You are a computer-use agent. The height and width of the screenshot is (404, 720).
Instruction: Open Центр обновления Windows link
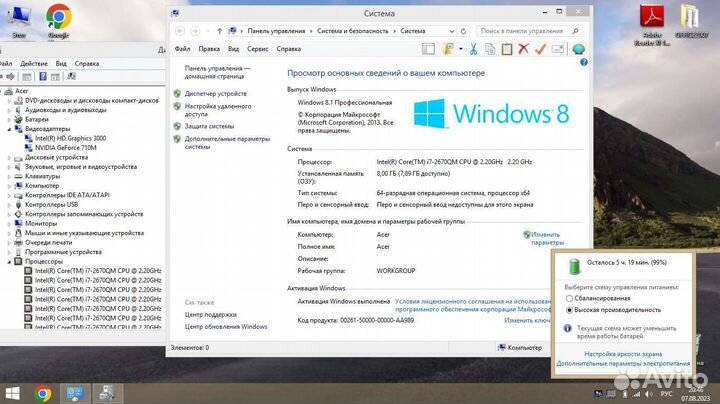coord(225,326)
